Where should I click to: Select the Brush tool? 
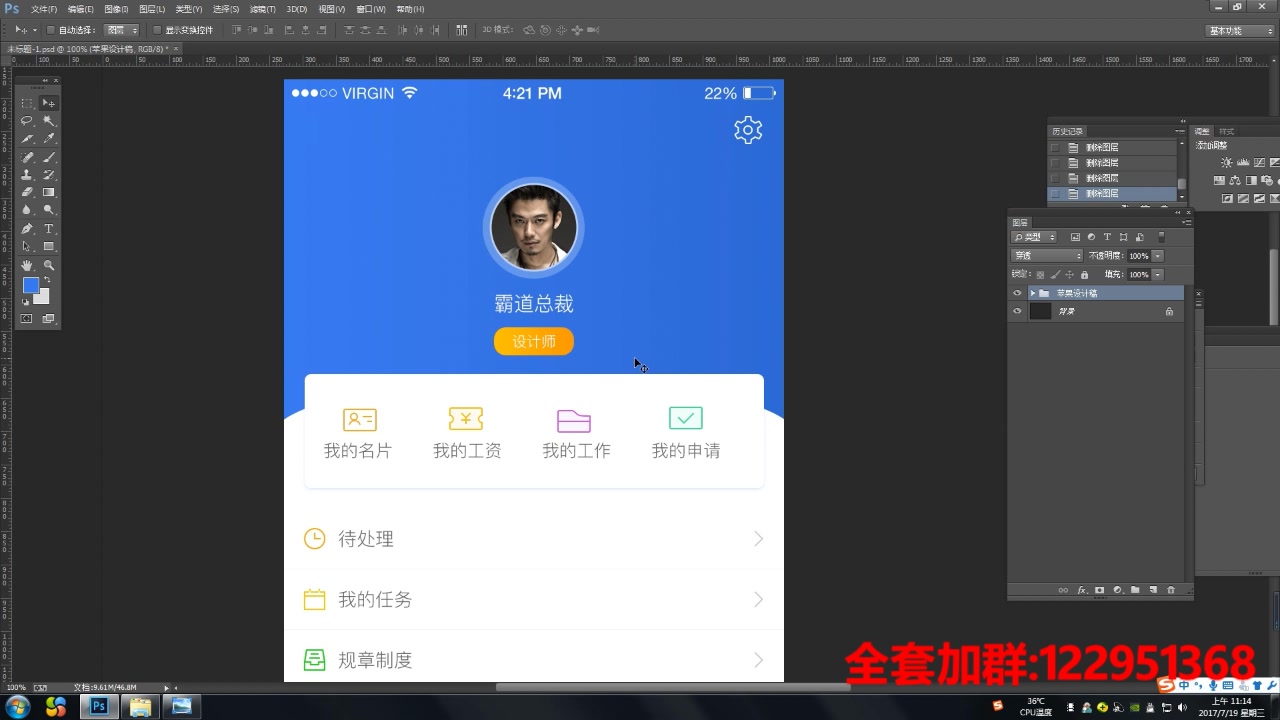coord(48,157)
